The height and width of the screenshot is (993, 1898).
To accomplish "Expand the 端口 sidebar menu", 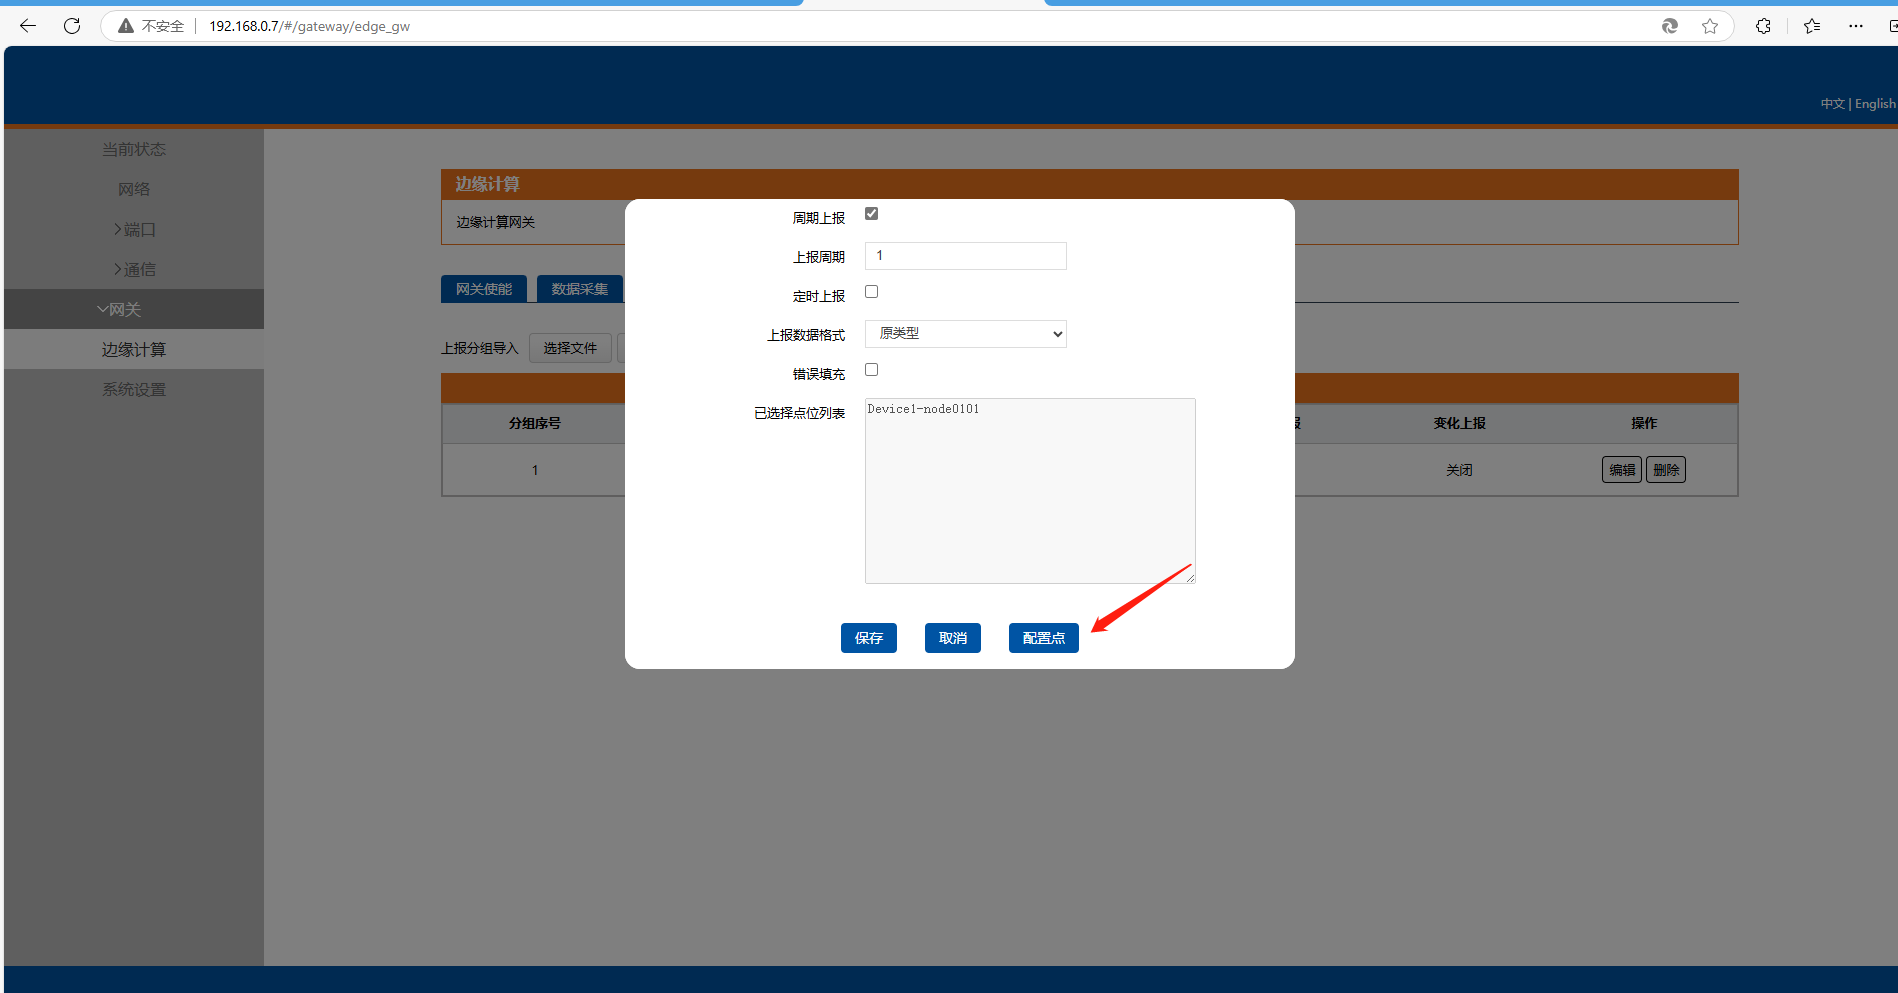I will pos(134,229).
